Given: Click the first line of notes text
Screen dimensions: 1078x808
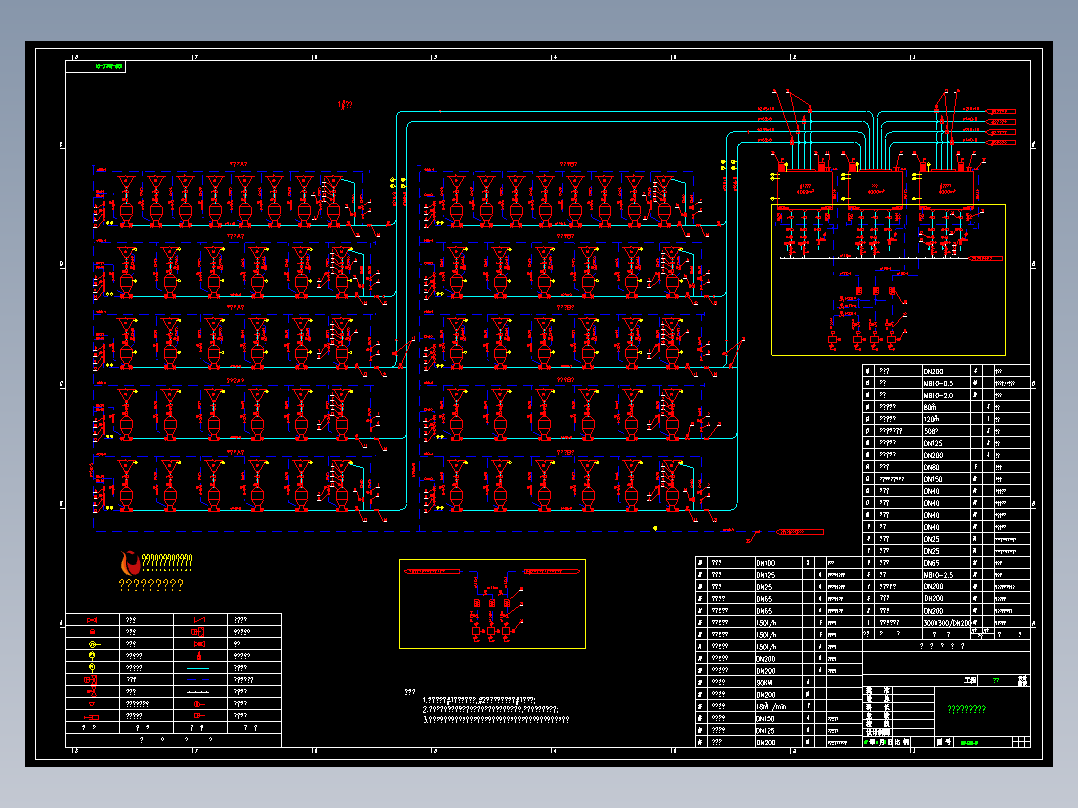Looking at the screenshot, I should pos(480,700).
